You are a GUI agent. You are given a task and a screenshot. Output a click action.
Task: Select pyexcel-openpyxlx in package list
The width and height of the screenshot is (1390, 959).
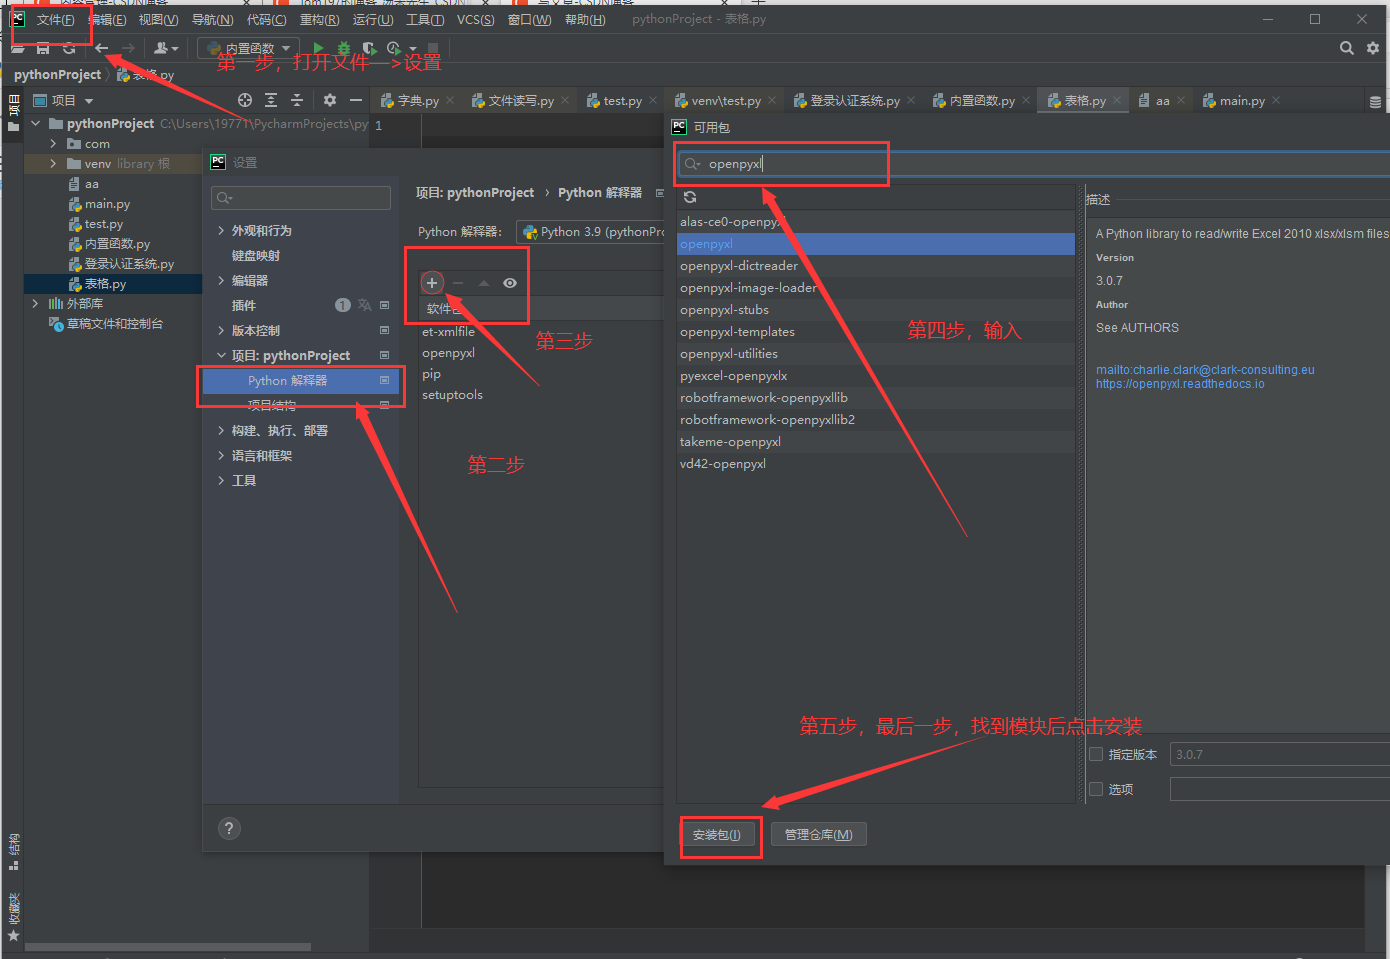(876, 376)
